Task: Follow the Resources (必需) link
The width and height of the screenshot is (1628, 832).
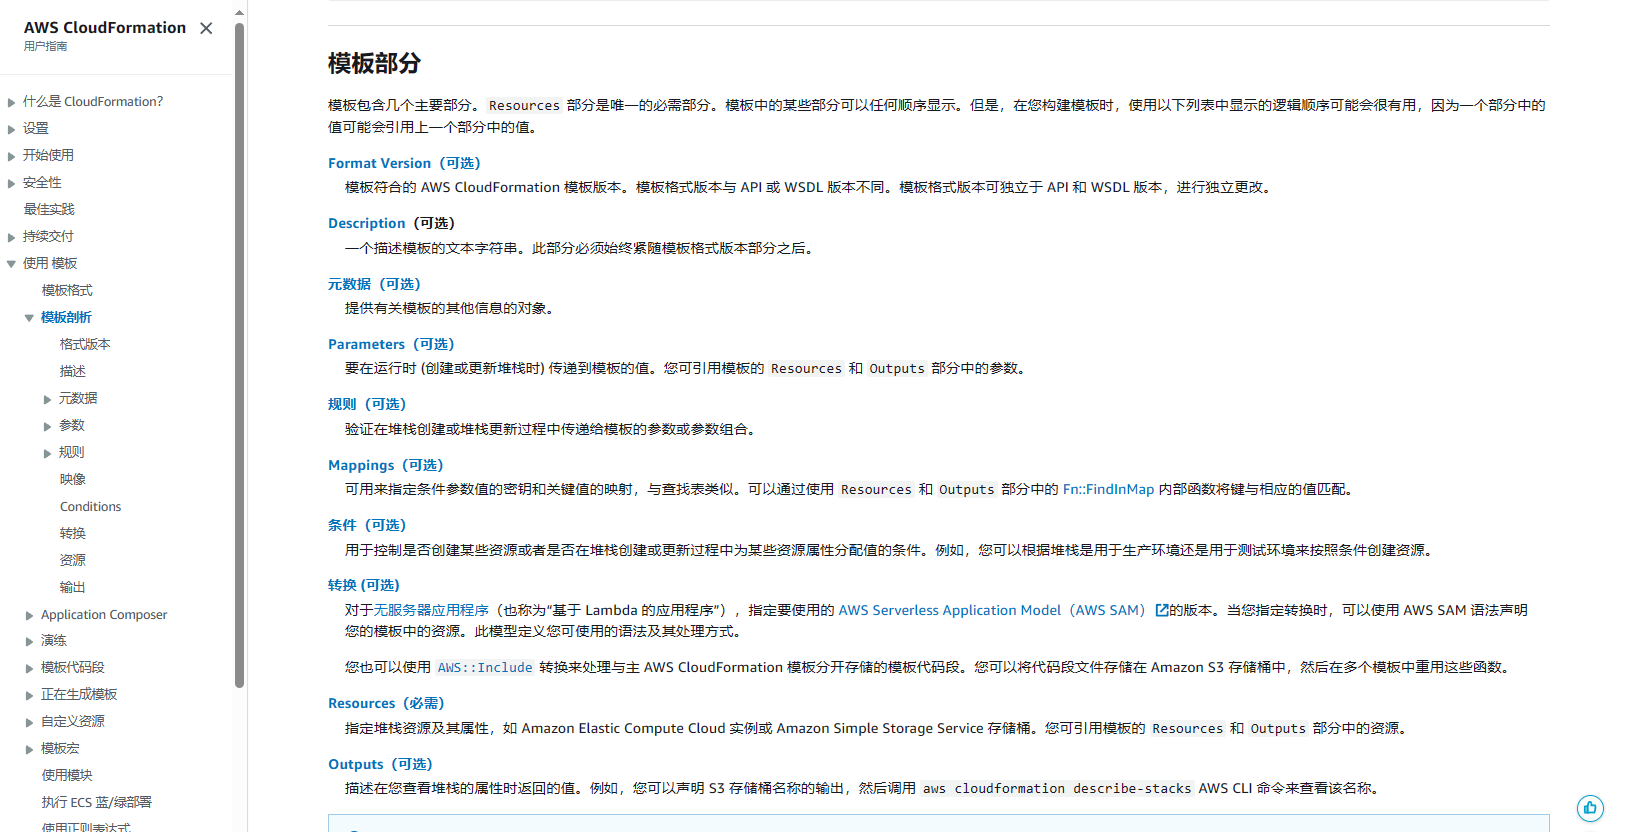Action: click(386, 703)
